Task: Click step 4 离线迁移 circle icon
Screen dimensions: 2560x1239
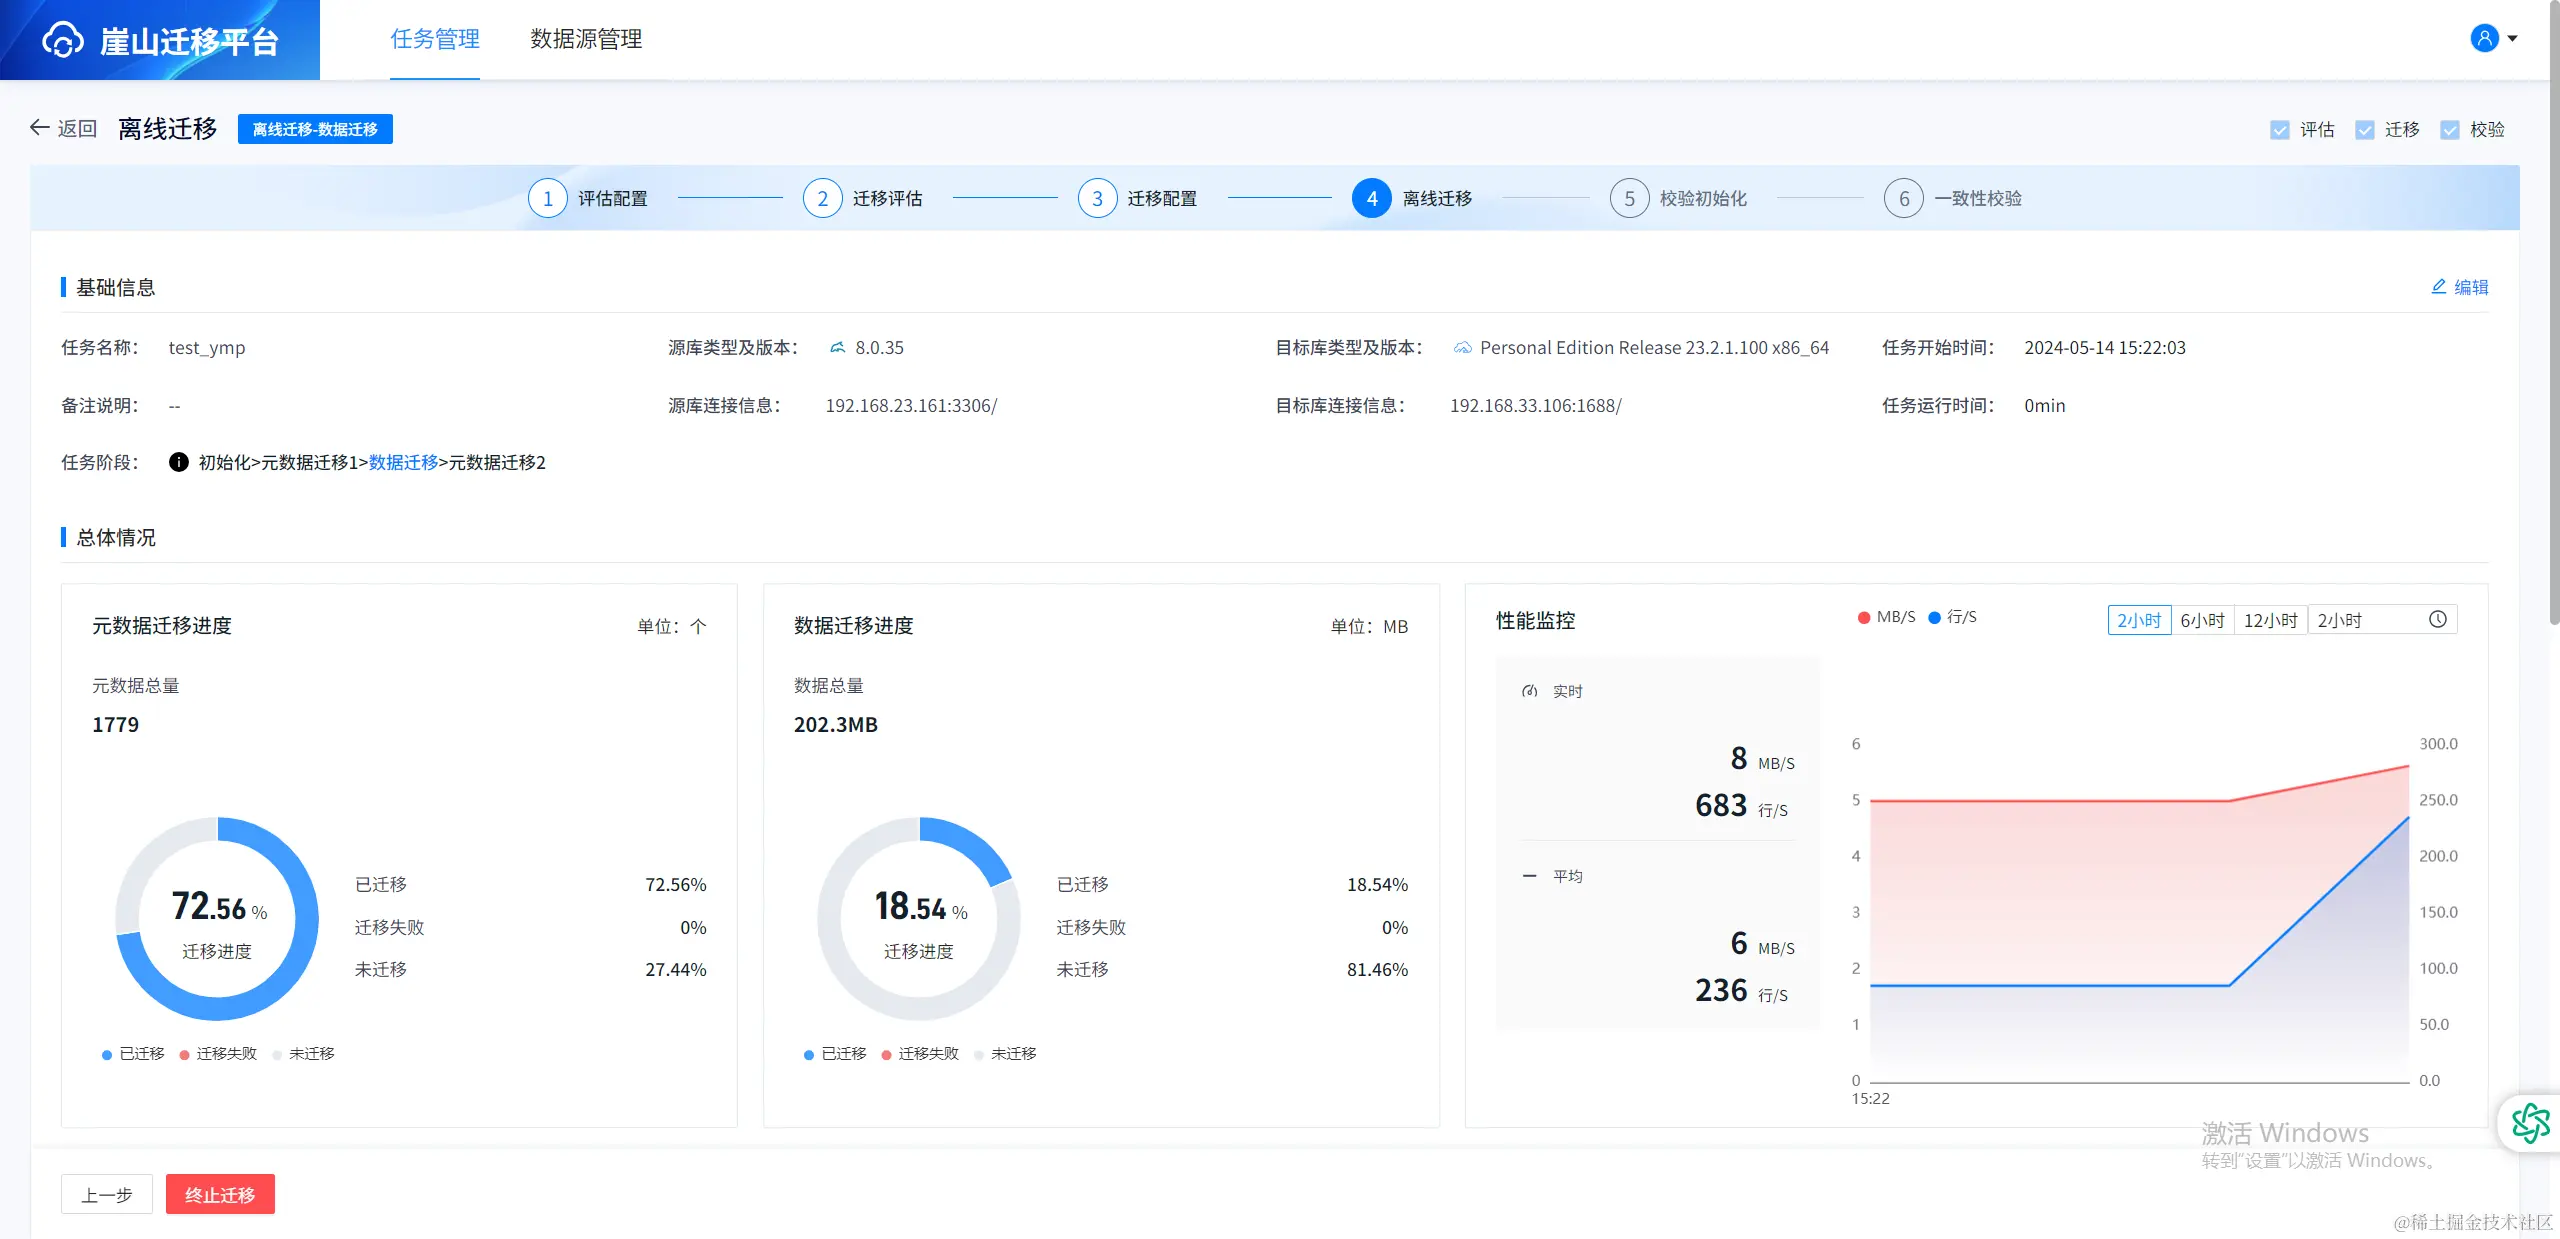Action: [x=1371, y=198]
